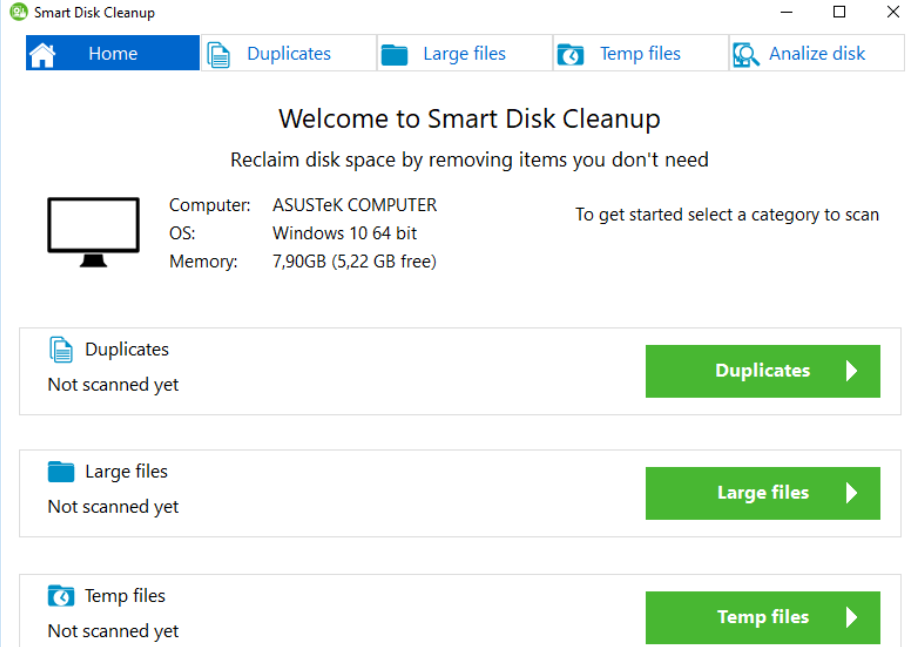Click the Duplicates section title text
918x647 pixels.
point(127,350)
